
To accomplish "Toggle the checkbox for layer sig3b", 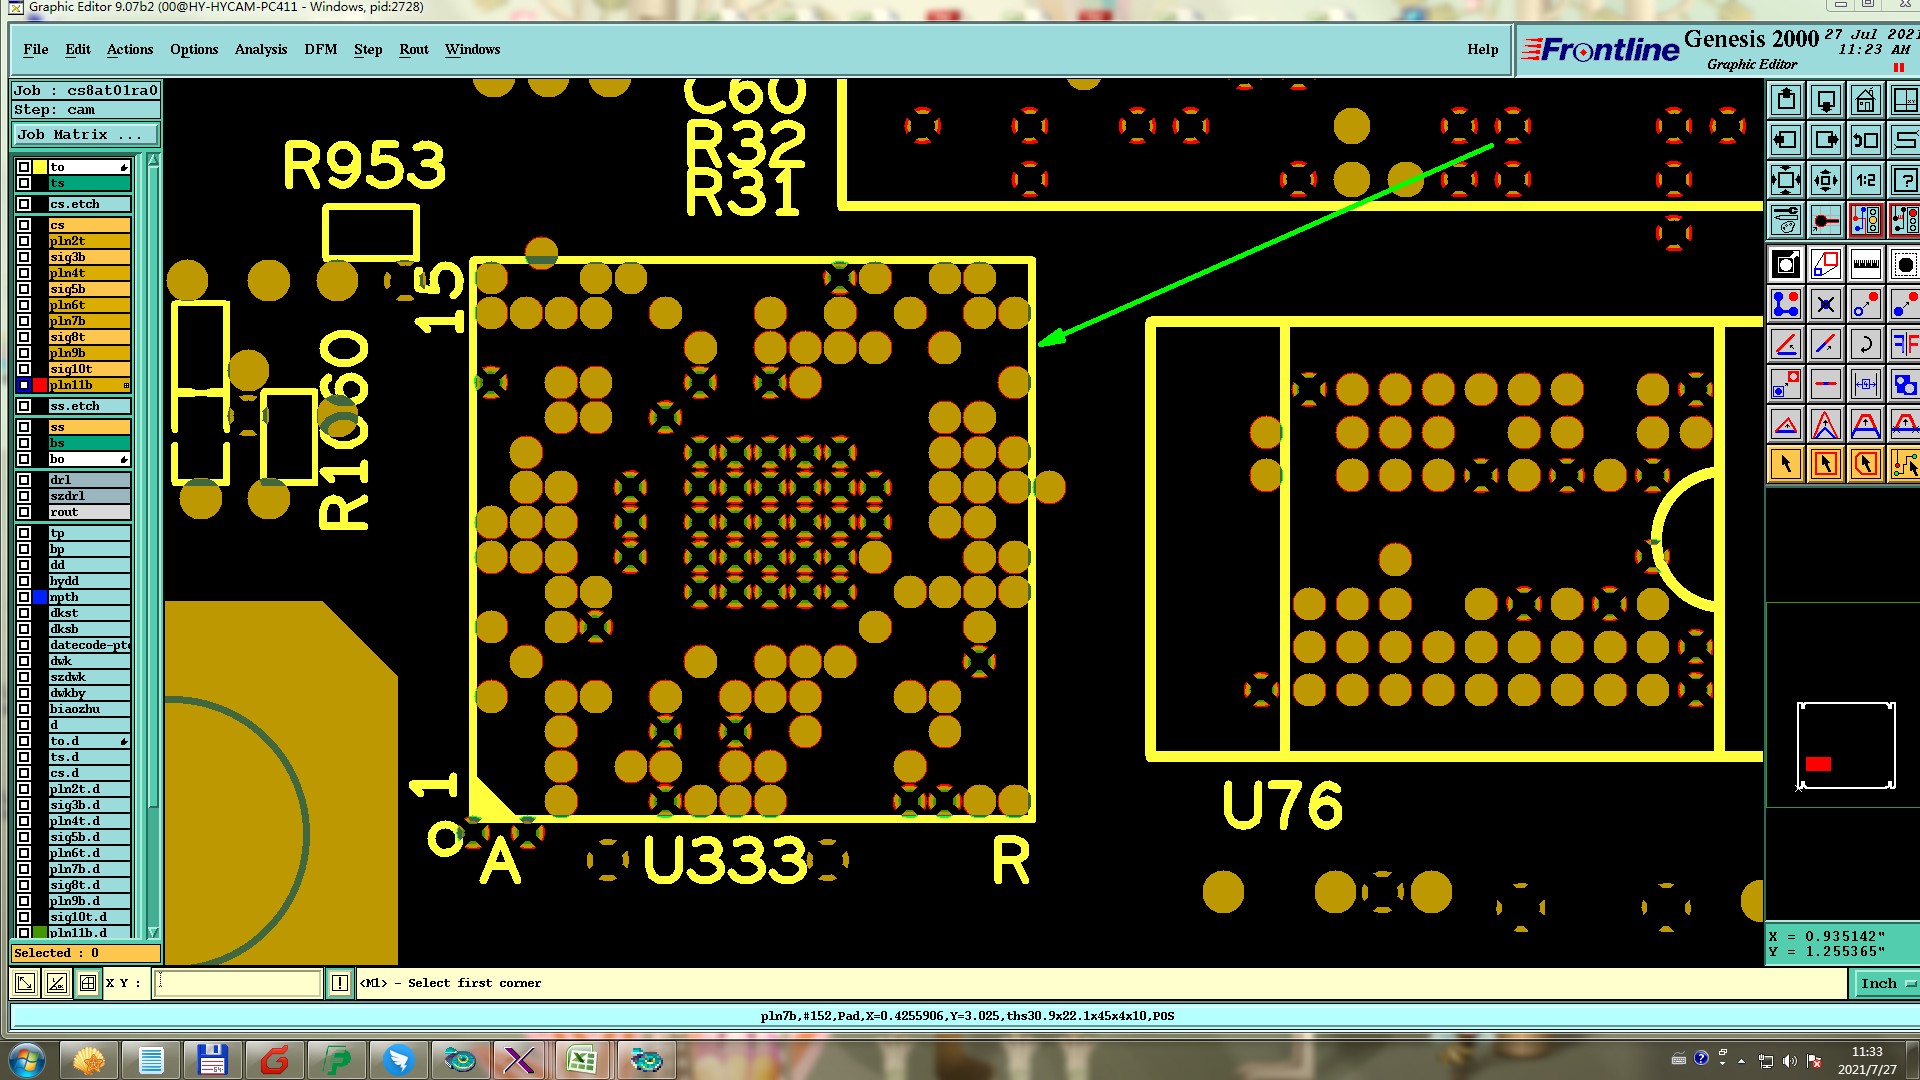I will pyautogui.click(x=24, y=257).
